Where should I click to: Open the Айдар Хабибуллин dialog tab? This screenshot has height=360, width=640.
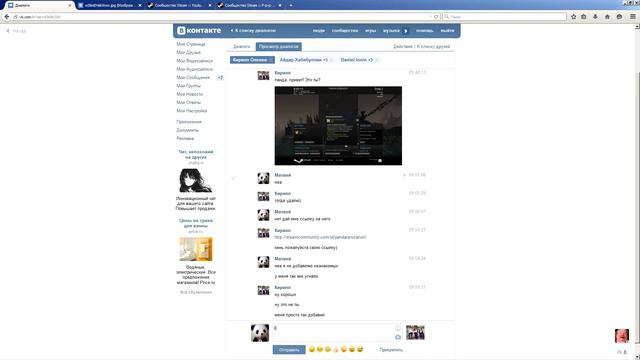(304, 60)
